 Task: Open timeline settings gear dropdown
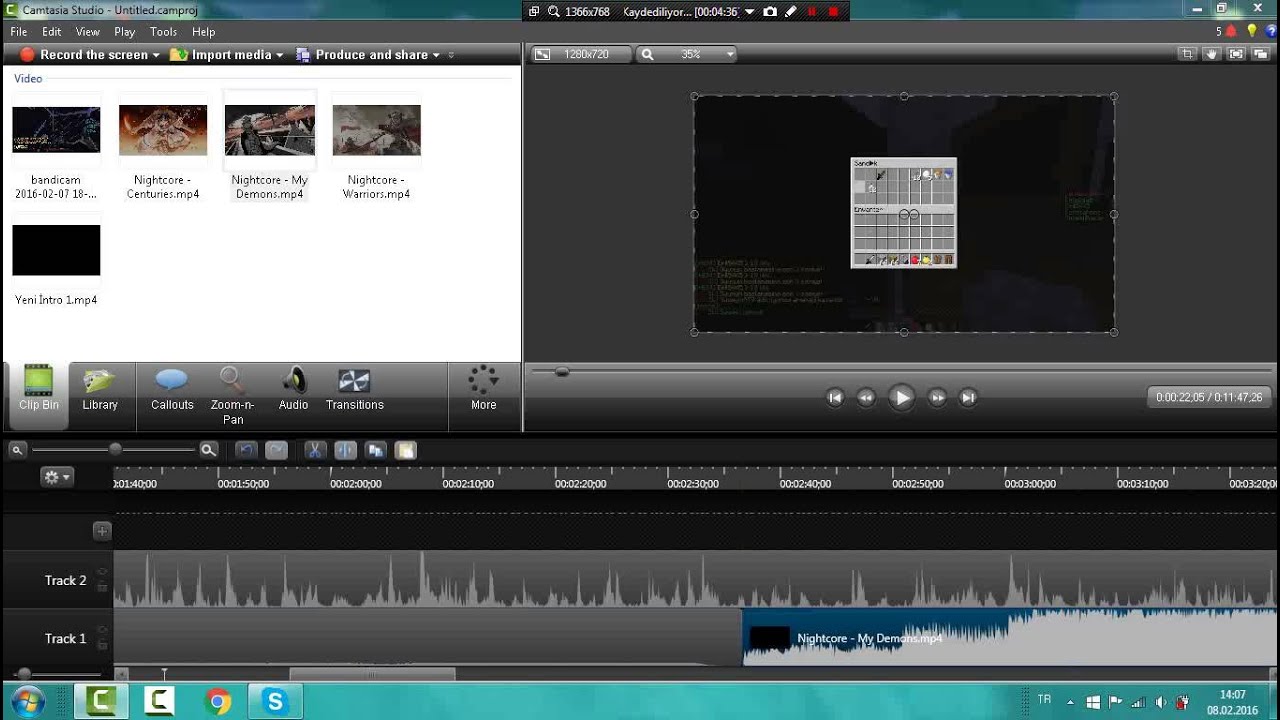(57, 477)
